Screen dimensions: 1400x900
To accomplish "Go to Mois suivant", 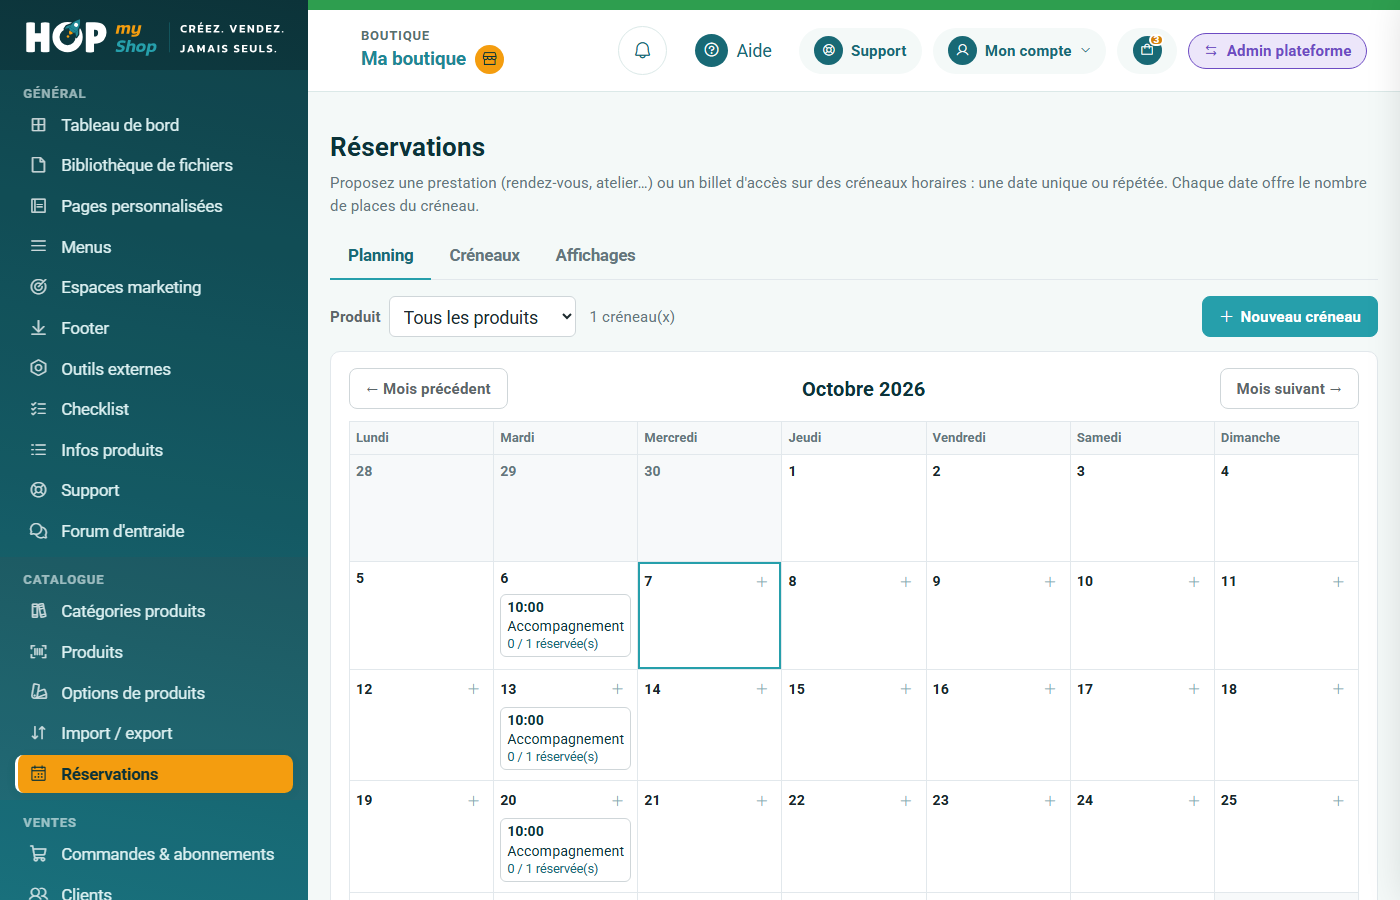I will pyautogui.click(x=1289, y=389).
